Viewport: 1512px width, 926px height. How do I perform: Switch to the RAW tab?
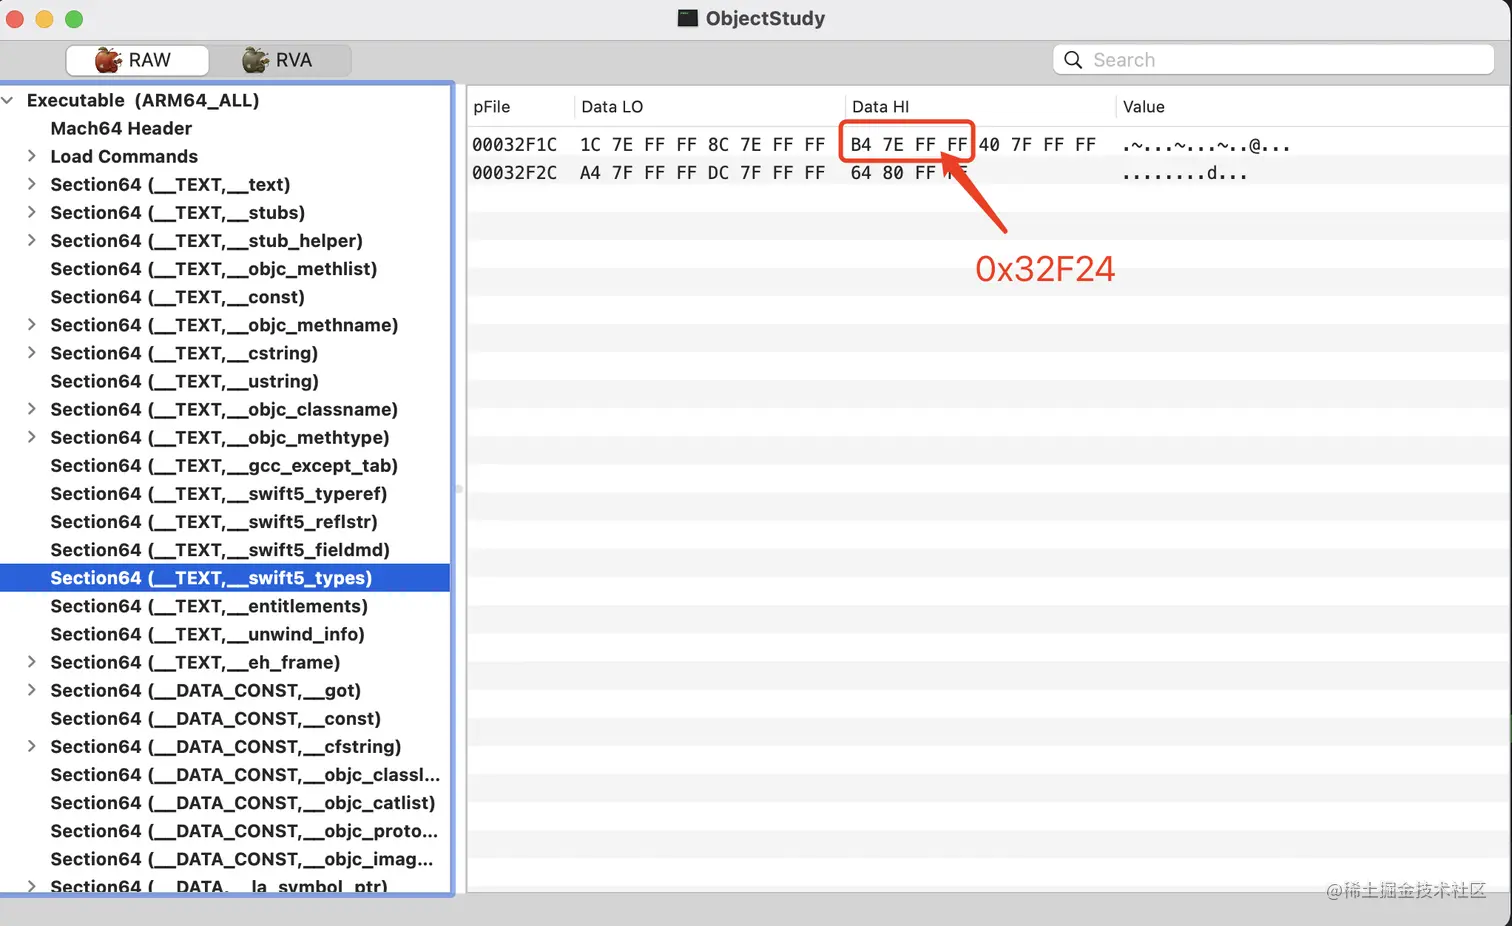click(x=137, y=60)
